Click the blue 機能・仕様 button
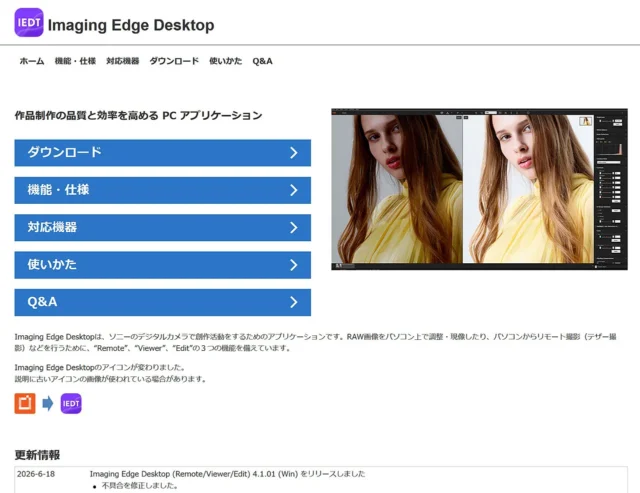Screen dimensions: 640x493 pos(162,190)
